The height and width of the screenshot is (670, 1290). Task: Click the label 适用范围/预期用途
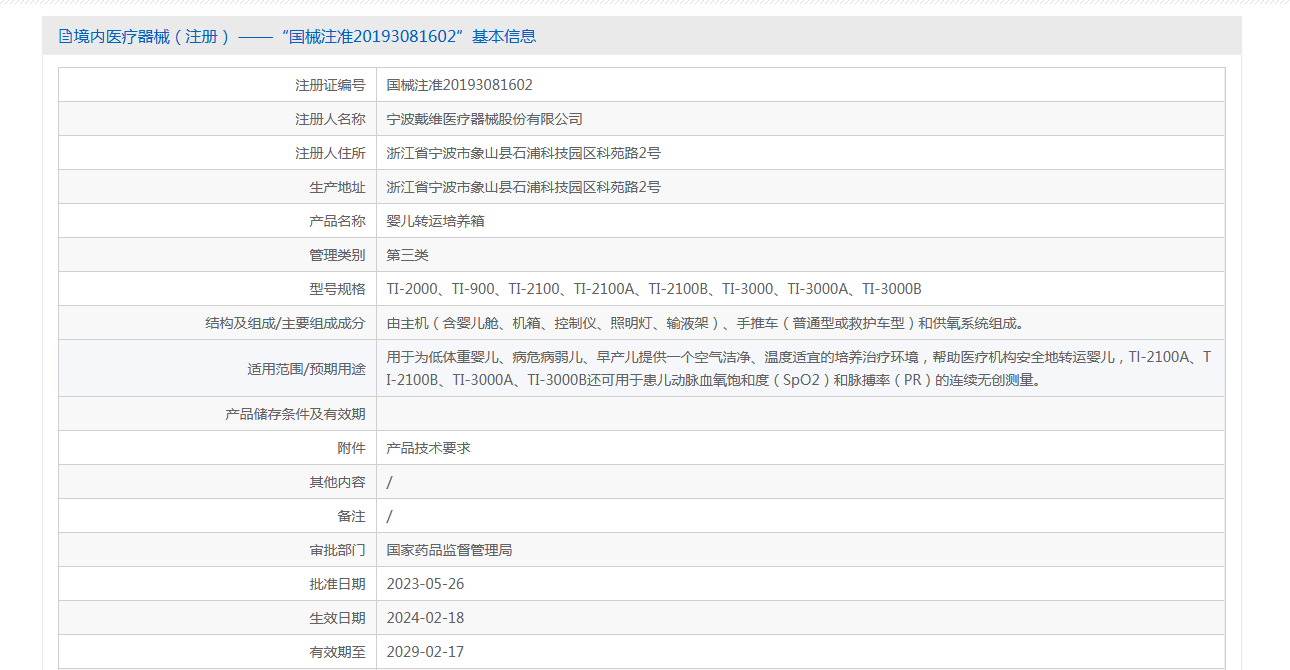(306, 368)
